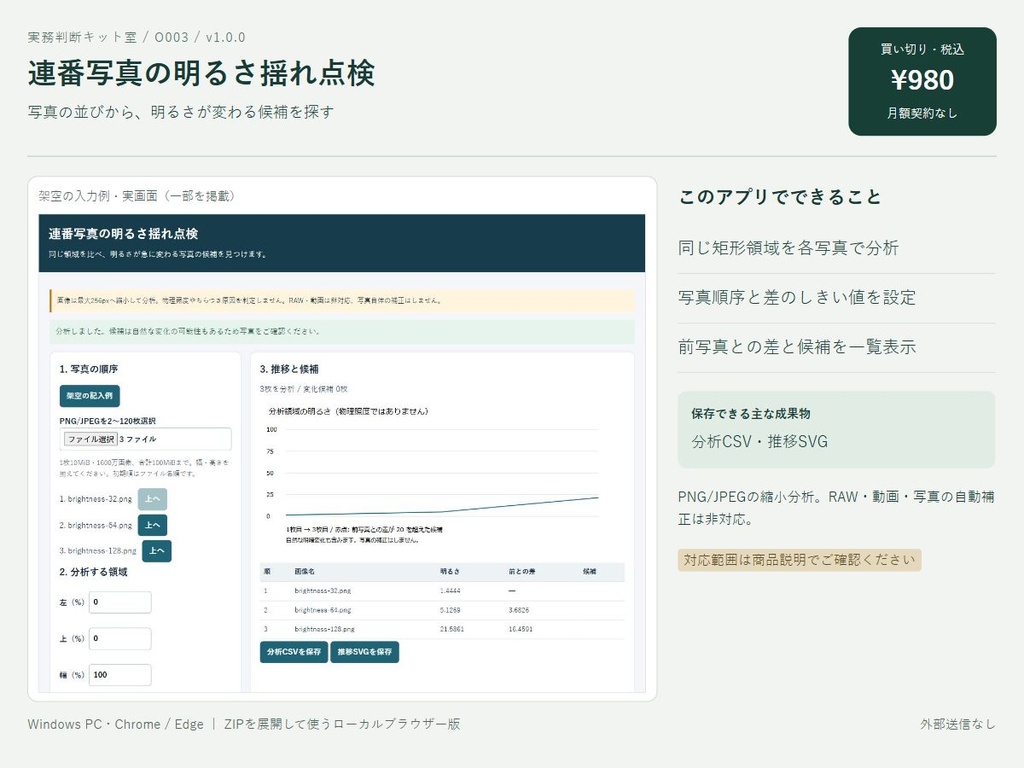
Task: Click the difference value 3.6826
Action: (519, 610)
